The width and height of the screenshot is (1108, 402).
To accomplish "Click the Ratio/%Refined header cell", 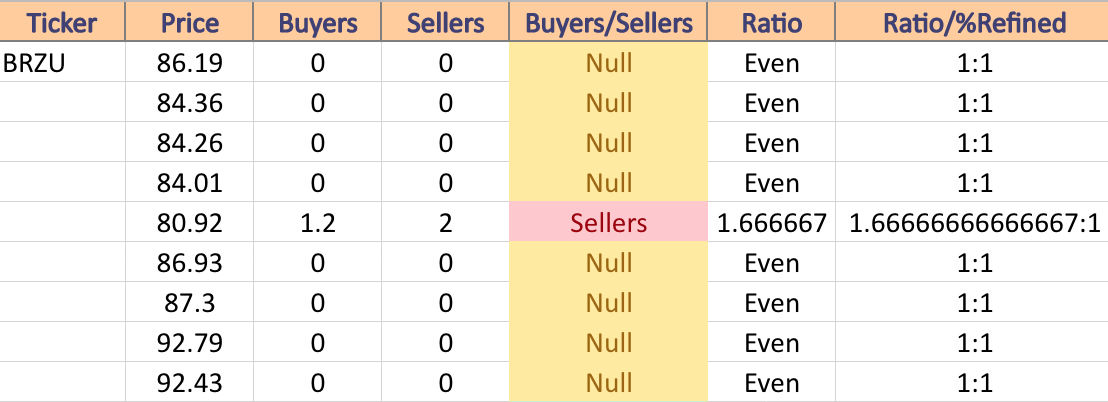I will (974, 23).
